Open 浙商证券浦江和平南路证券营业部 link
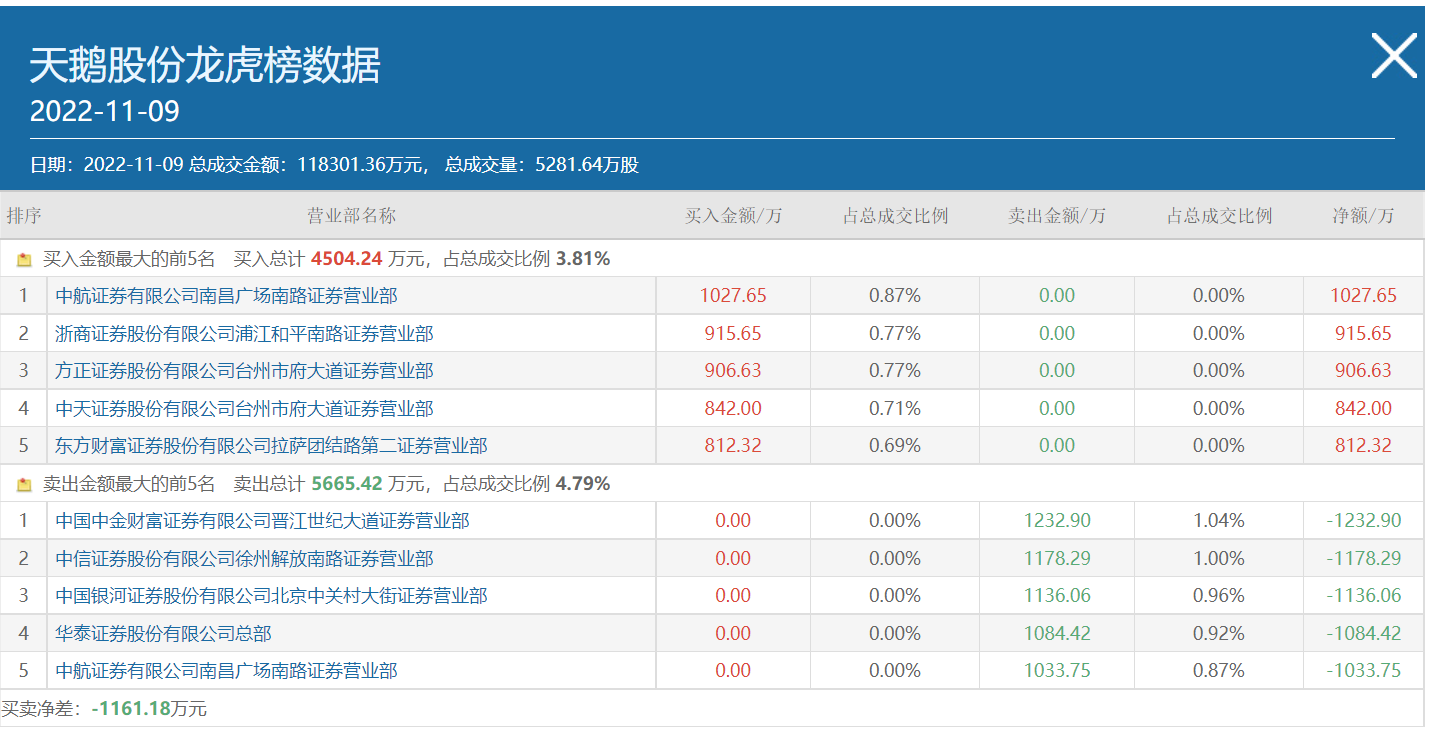This screenshot has height=730, width=1430. click(244, 334)
